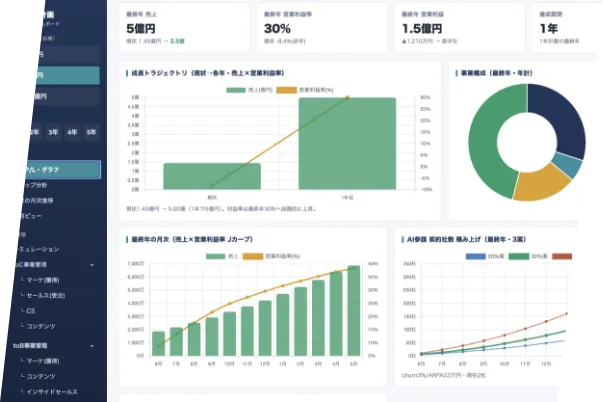Screen dimensions: 603x402
Task: Toggle green 30%案 legend item
Action: [x=528, y=256]
